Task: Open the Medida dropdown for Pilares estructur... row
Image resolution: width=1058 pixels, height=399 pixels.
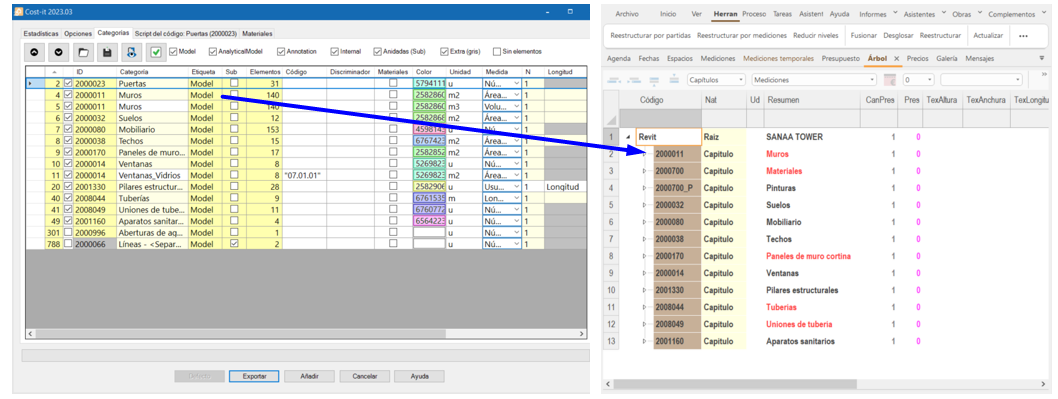Action: (516, 186)
